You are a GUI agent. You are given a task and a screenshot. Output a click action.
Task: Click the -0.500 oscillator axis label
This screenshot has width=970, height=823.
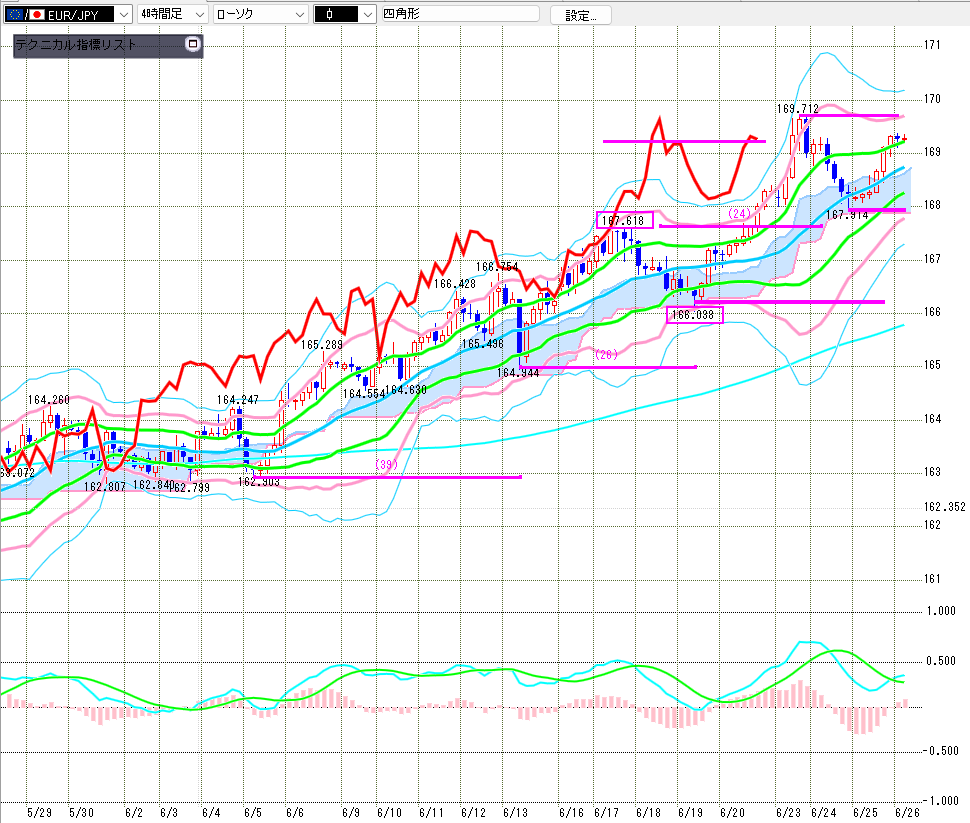pyautogui.click(x=940, y=751)
